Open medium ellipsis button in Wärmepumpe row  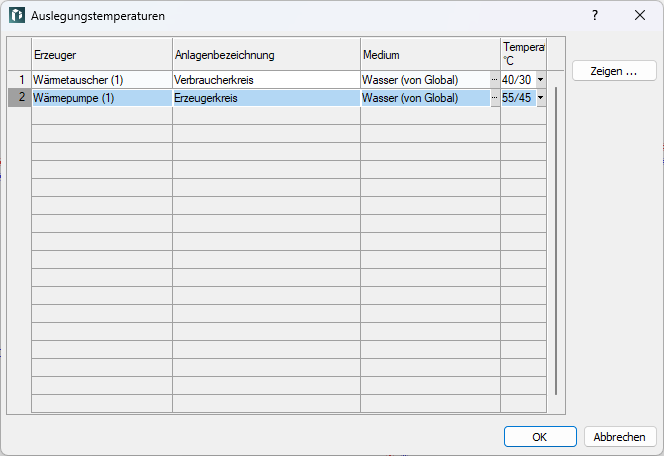coord(495,98)
